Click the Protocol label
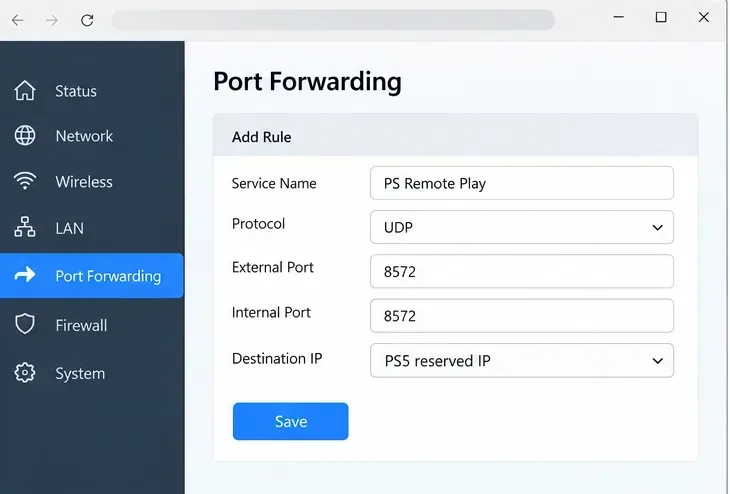The image size is (730, 494). pos(258,223)
